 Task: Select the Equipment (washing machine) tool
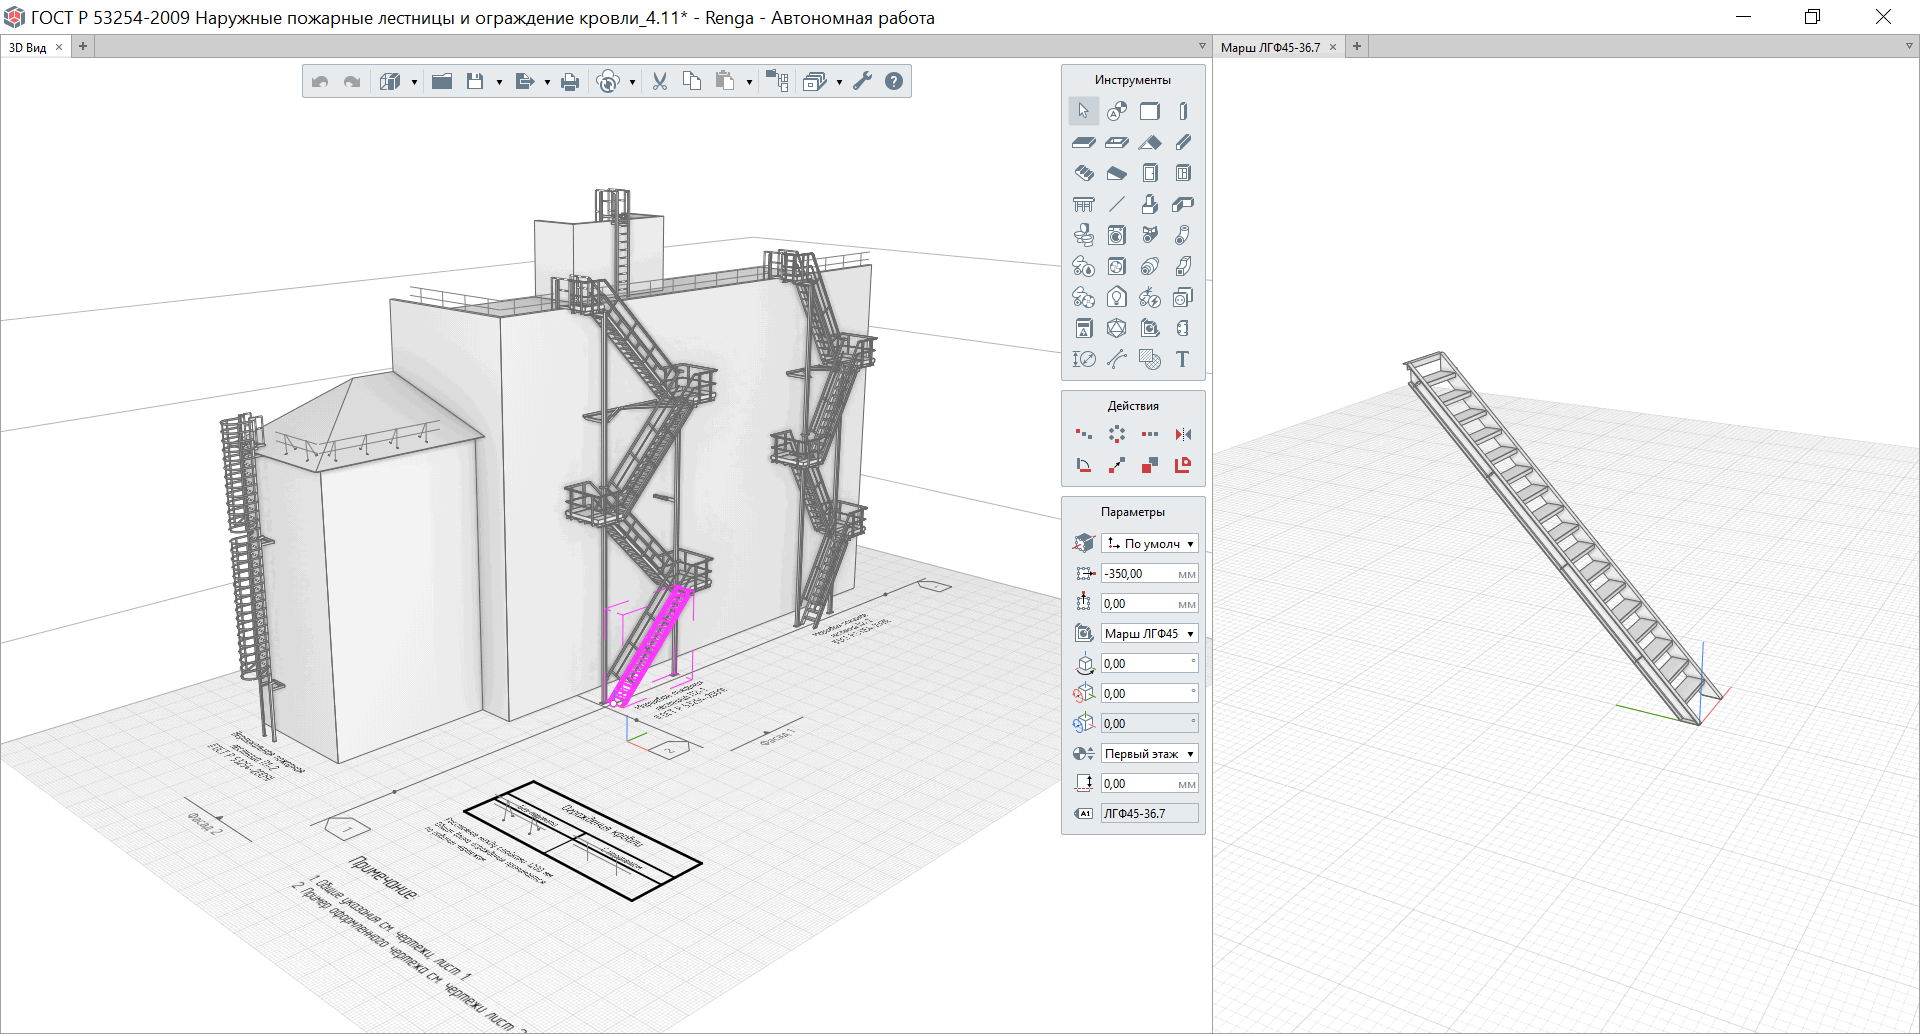point(1117,235)
